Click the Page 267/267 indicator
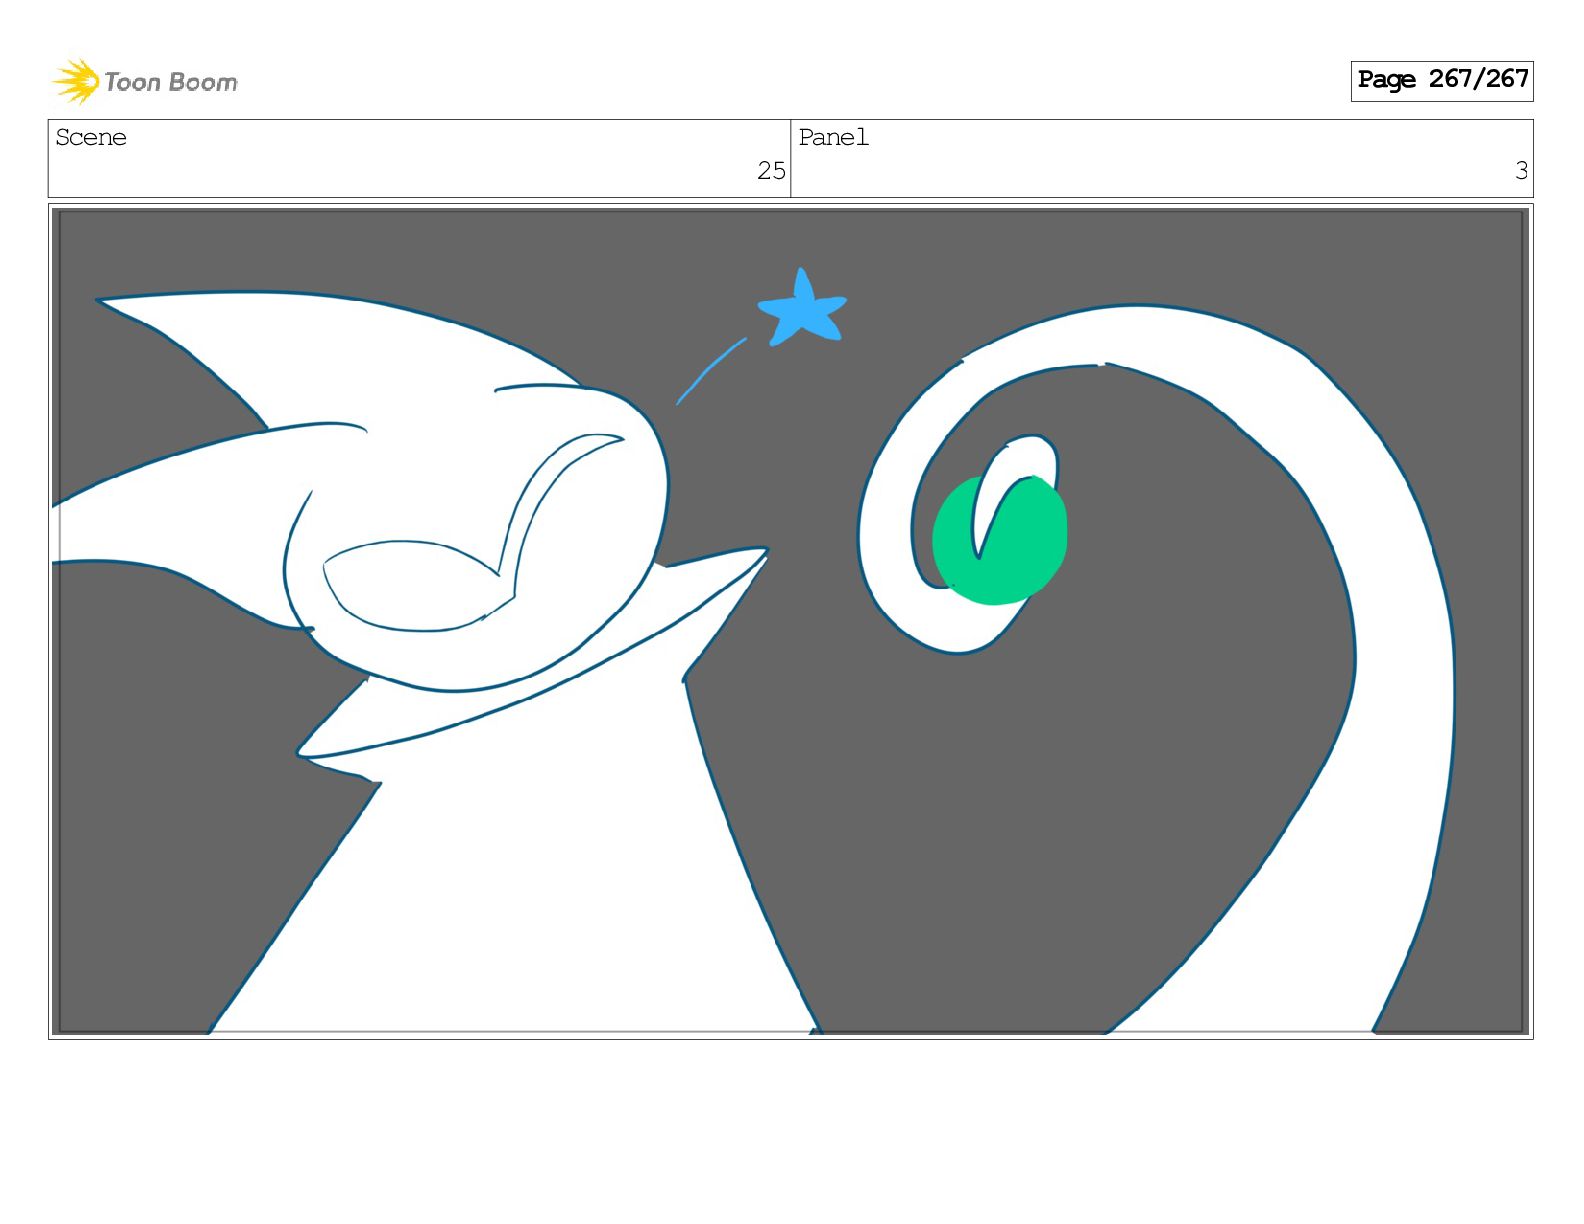This screenshot has width=1584, height=1224. click(x=1441, y=80)
